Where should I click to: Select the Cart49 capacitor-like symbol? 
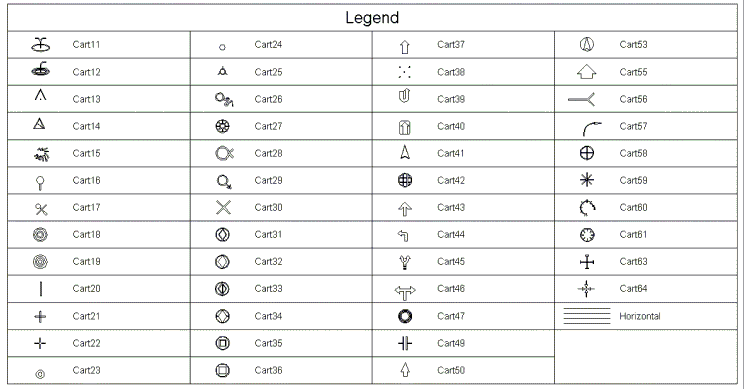click(405, 343)
